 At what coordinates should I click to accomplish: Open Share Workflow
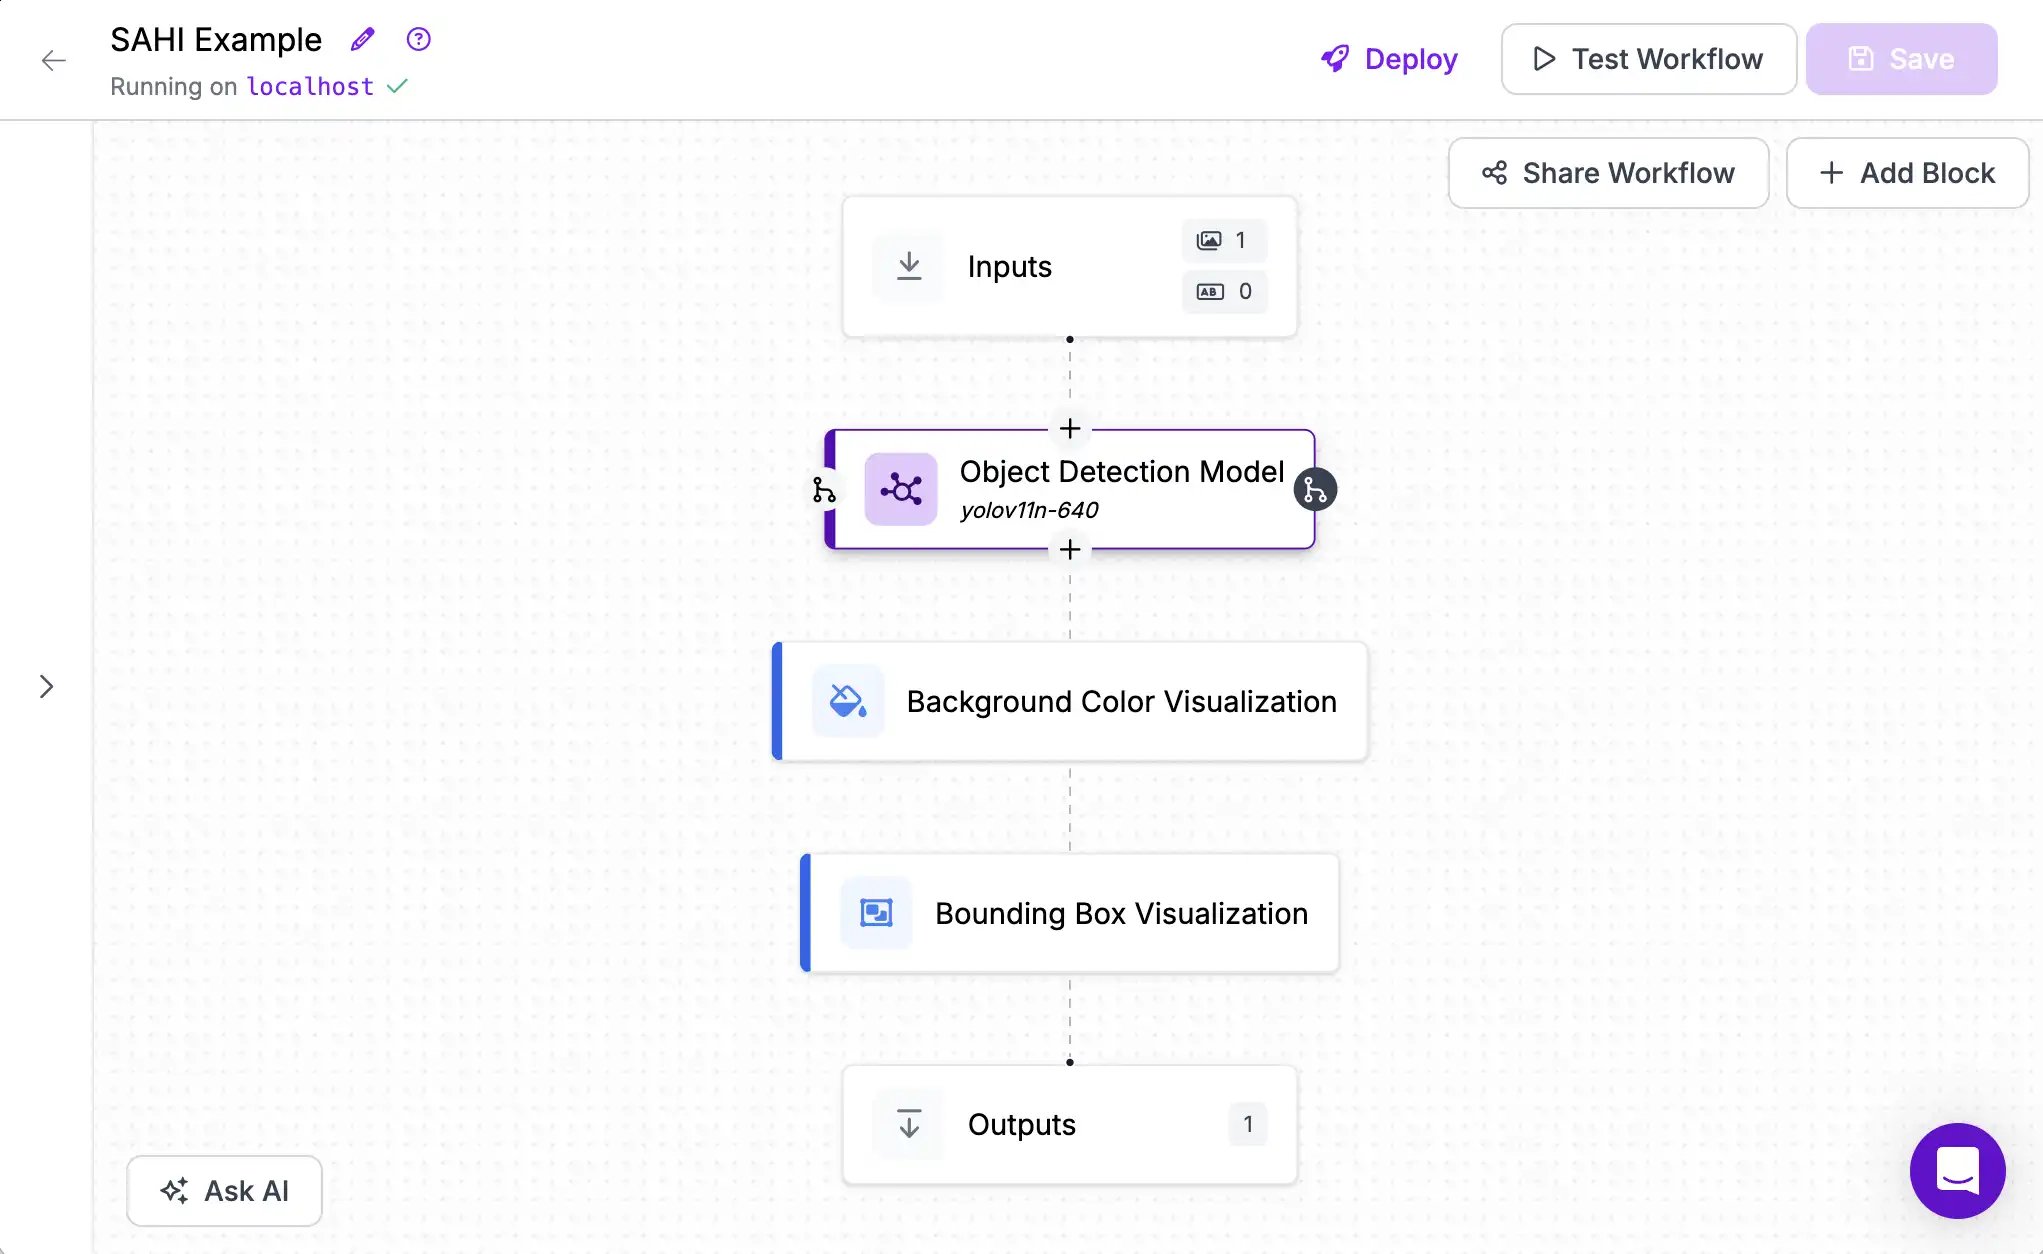click(1608, 173)
